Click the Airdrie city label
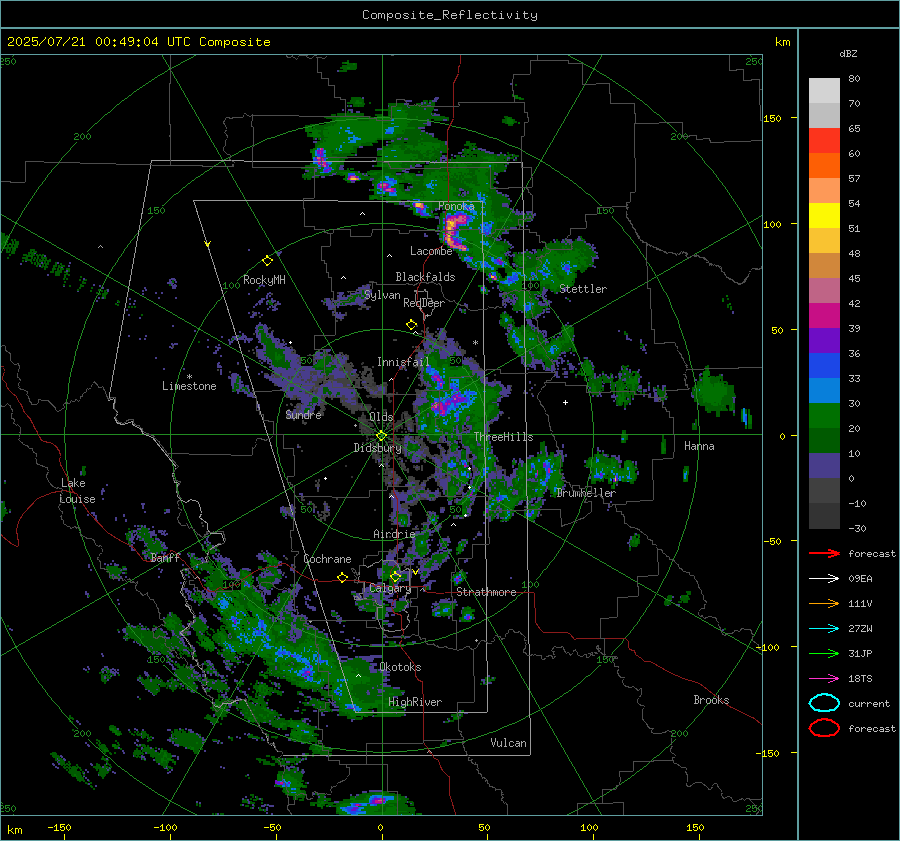 pyautogui.click(x=394, y=534)
